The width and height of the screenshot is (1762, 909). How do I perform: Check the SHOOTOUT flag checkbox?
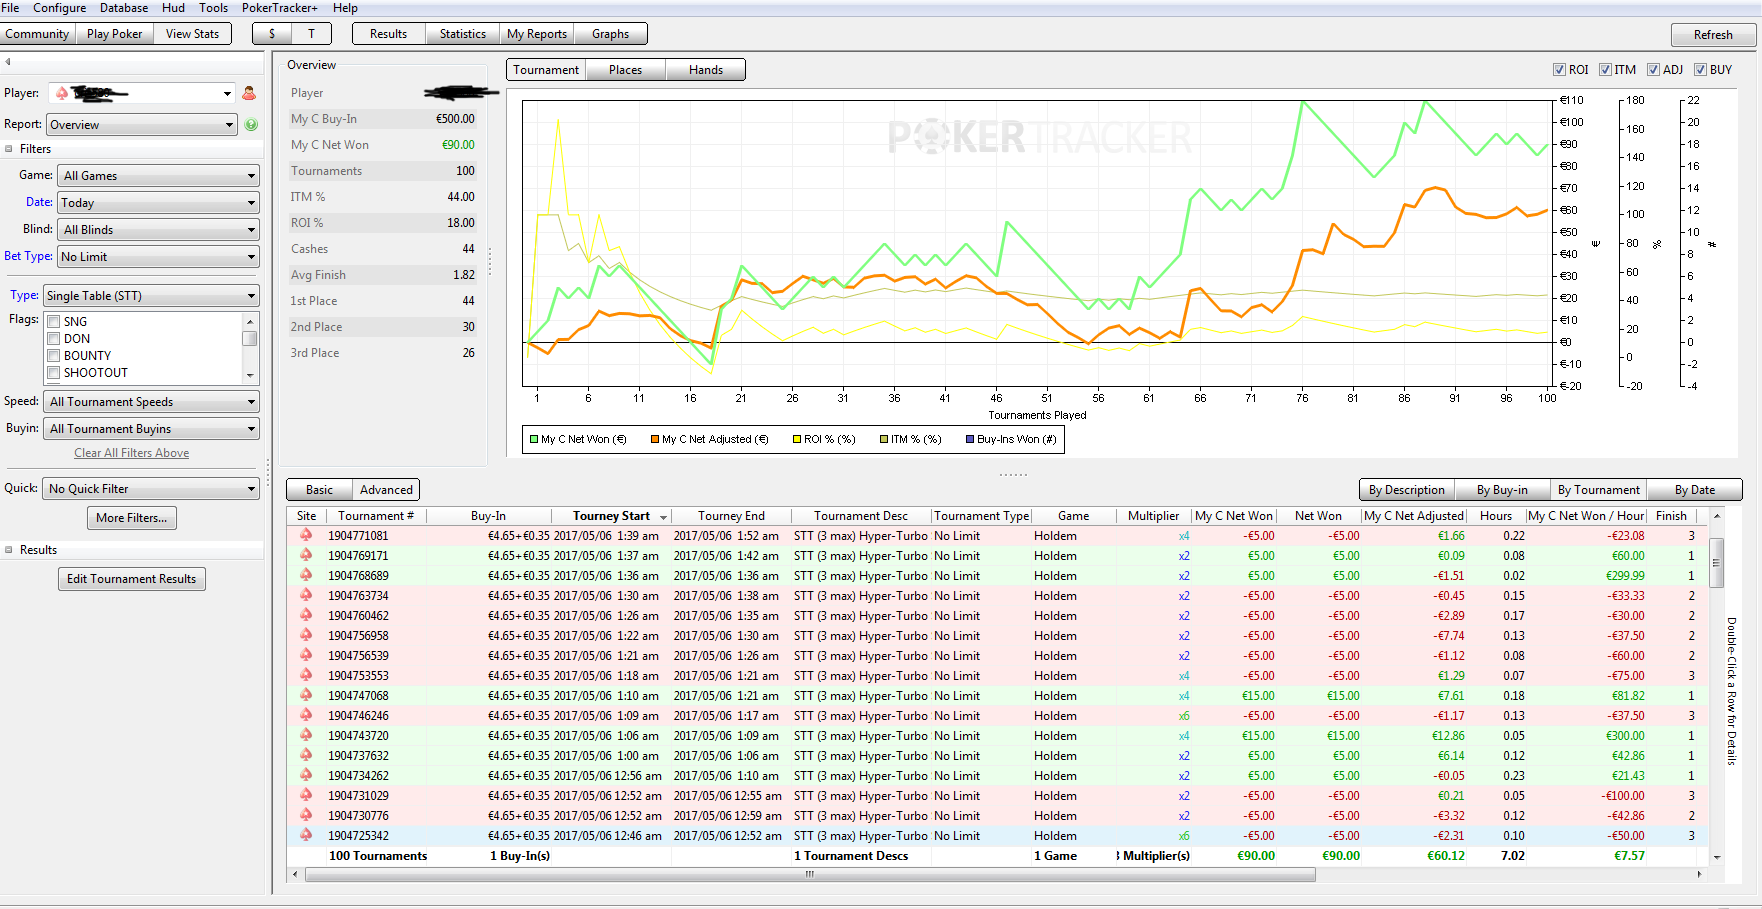(x=54, y=373)
